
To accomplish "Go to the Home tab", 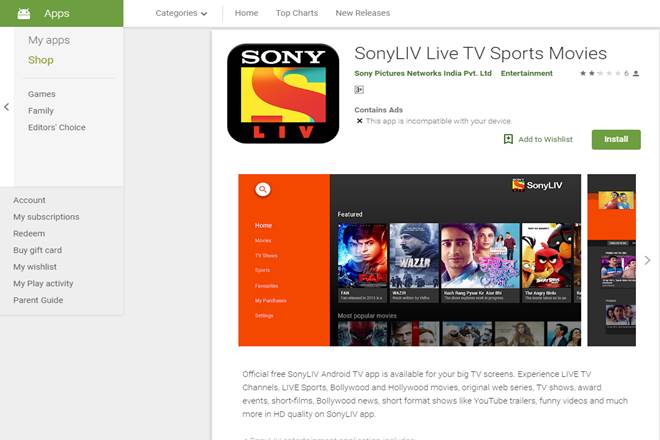I will (246, 13).
